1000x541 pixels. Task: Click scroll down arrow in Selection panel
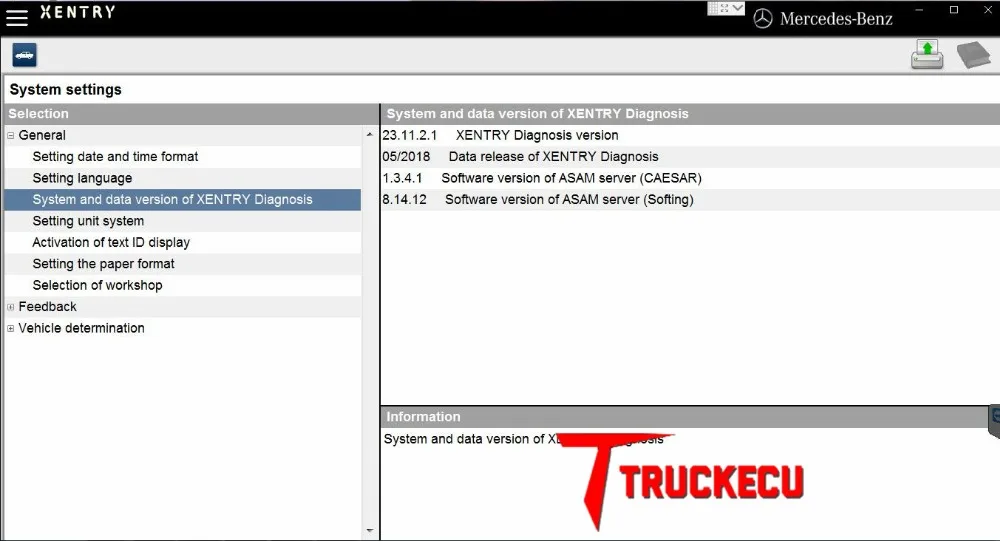(370, 530)
